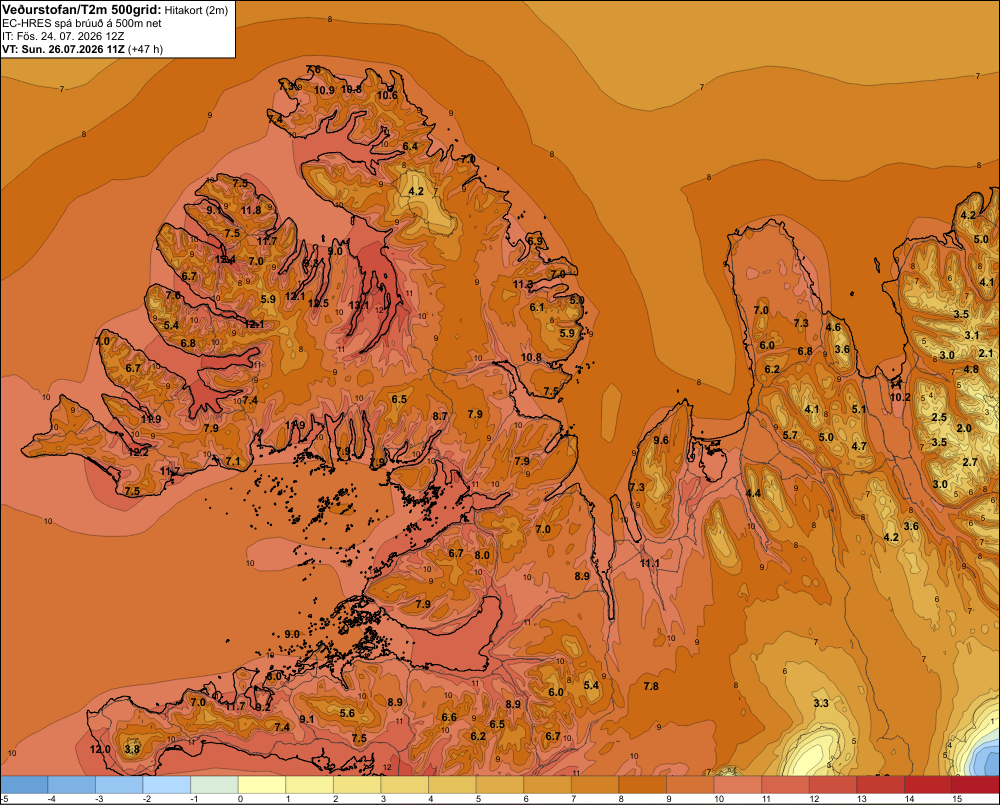The width and height of the screenshot is (1000, 805).
Task: Choose the orange 7 to 8 legend swatch
Action: click(x=595, y=785)
